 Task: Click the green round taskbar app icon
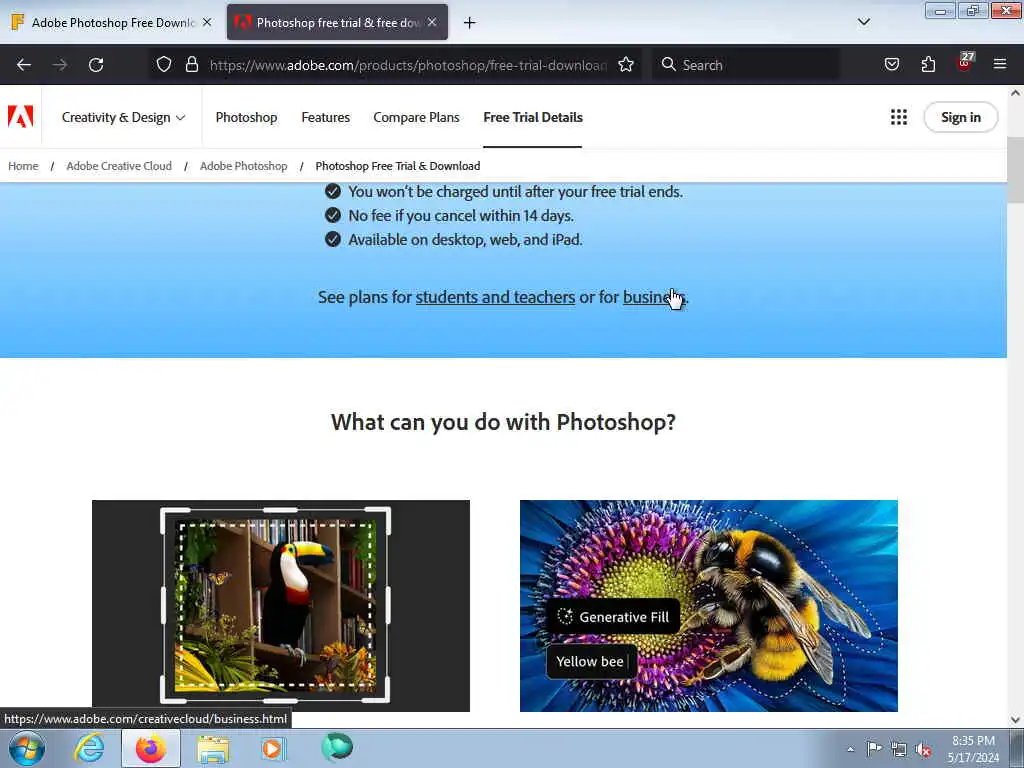pos(337,748)
